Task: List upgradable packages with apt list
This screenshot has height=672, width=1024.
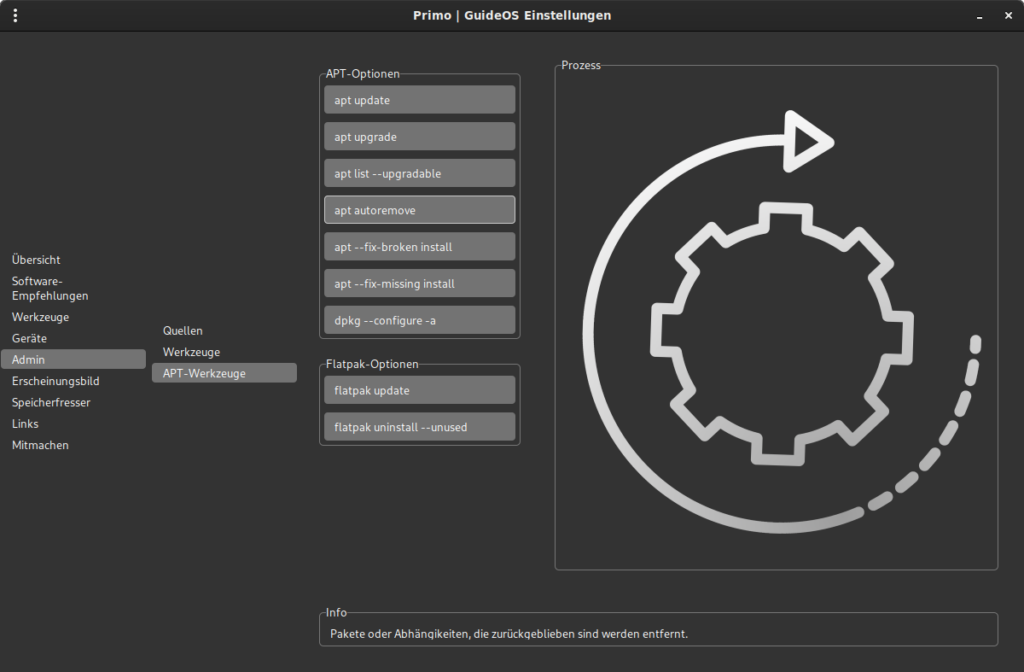Action: 419,173
